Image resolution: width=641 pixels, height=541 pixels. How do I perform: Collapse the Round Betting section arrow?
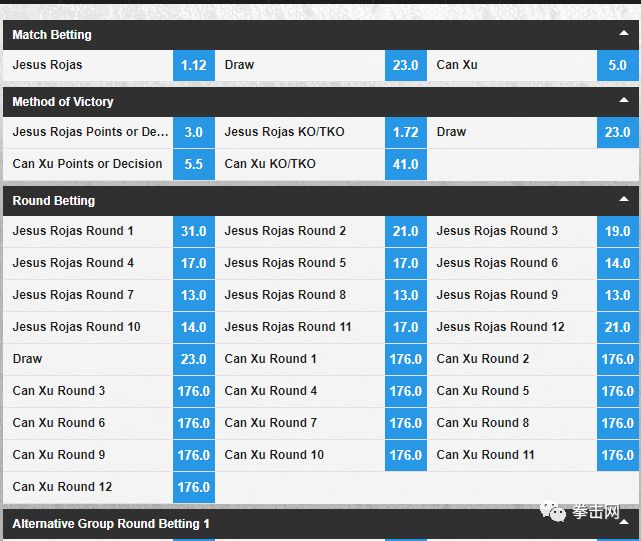pos(624,200)
